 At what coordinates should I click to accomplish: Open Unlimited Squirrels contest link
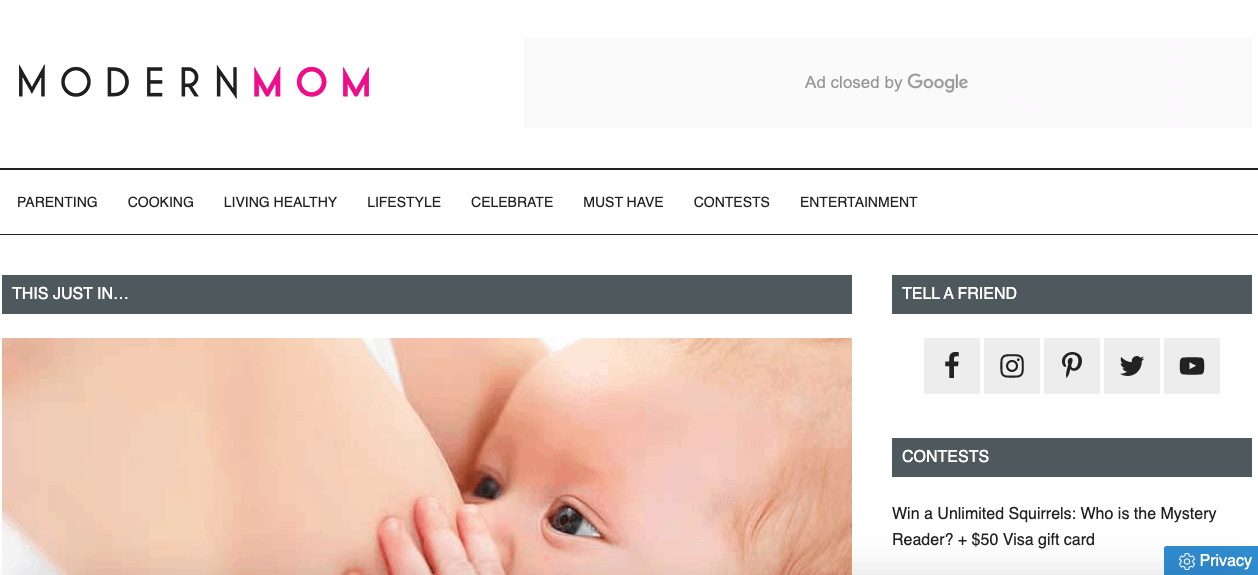1054,526
